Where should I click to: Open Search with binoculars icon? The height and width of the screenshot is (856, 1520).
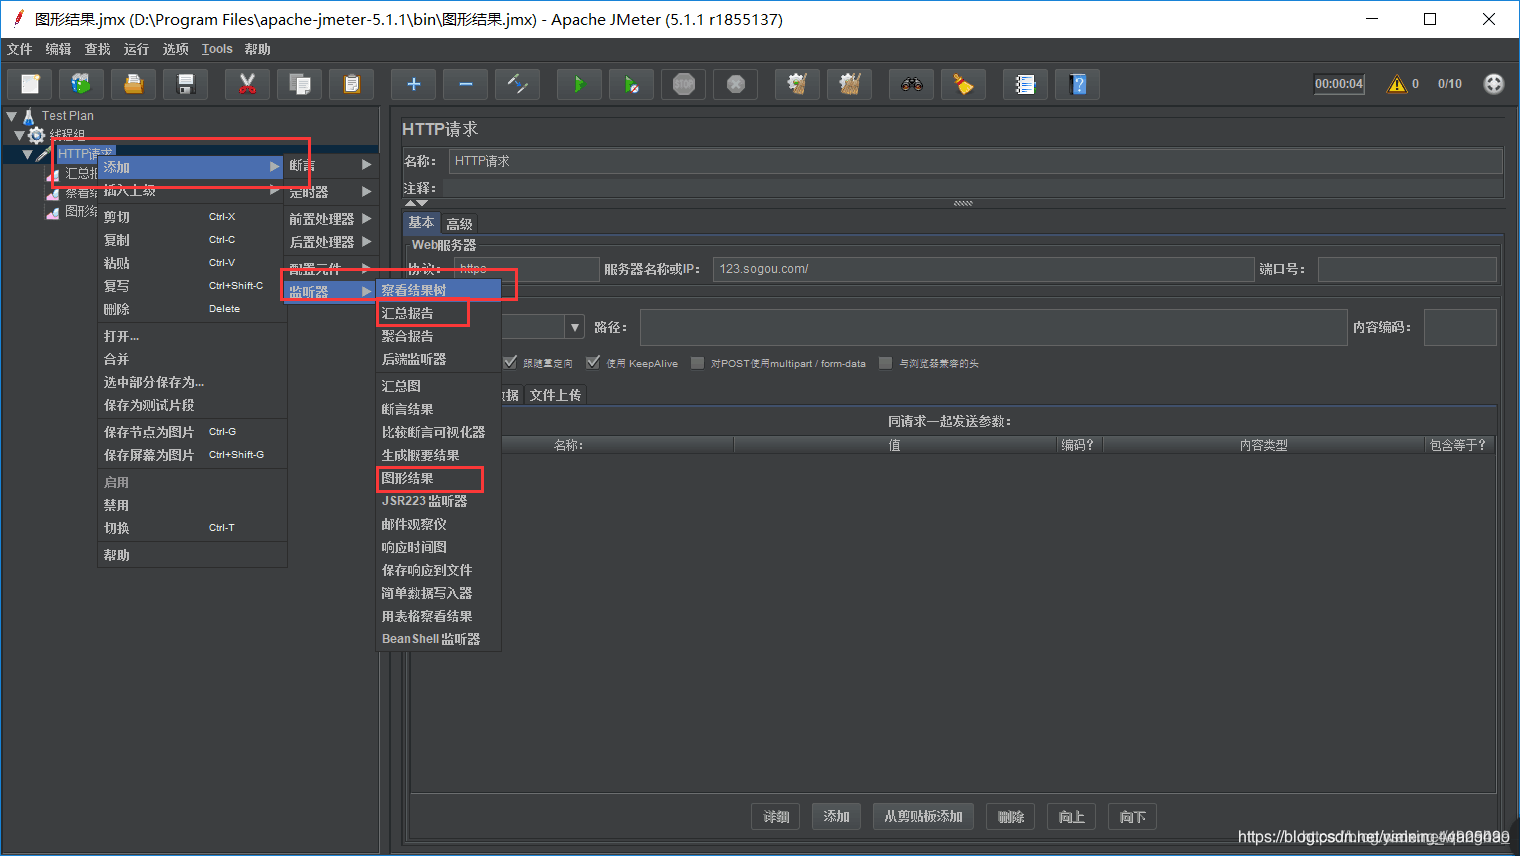pos(911,85)
